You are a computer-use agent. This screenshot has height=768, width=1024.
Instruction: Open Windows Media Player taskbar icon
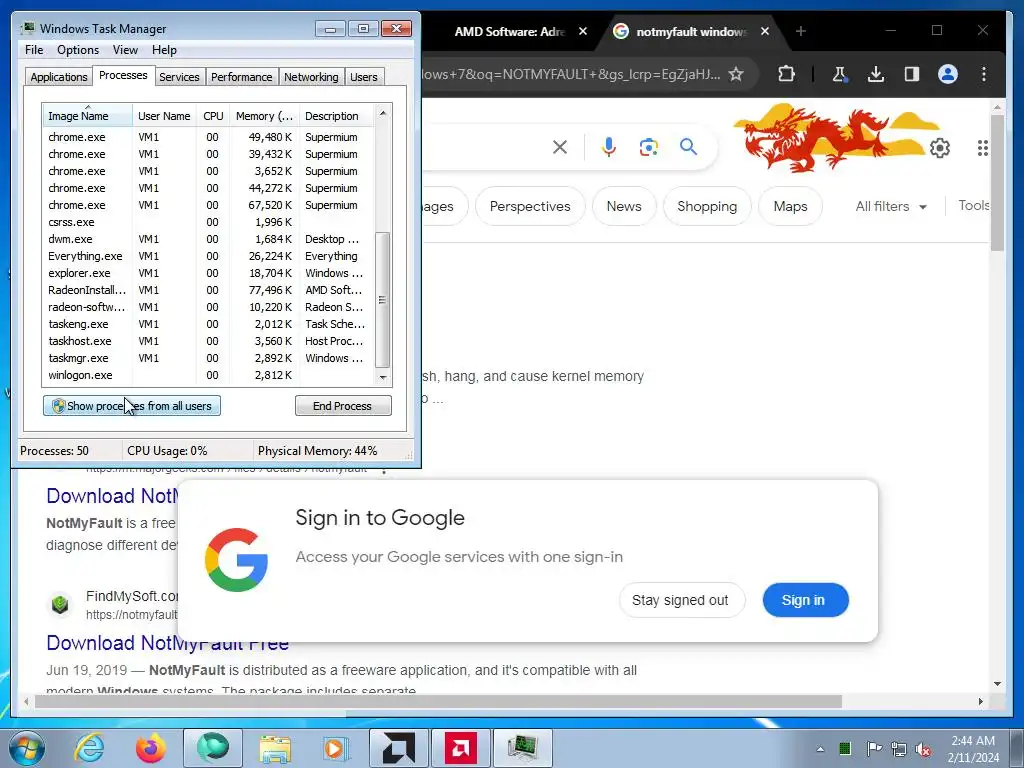click(337, 748)
